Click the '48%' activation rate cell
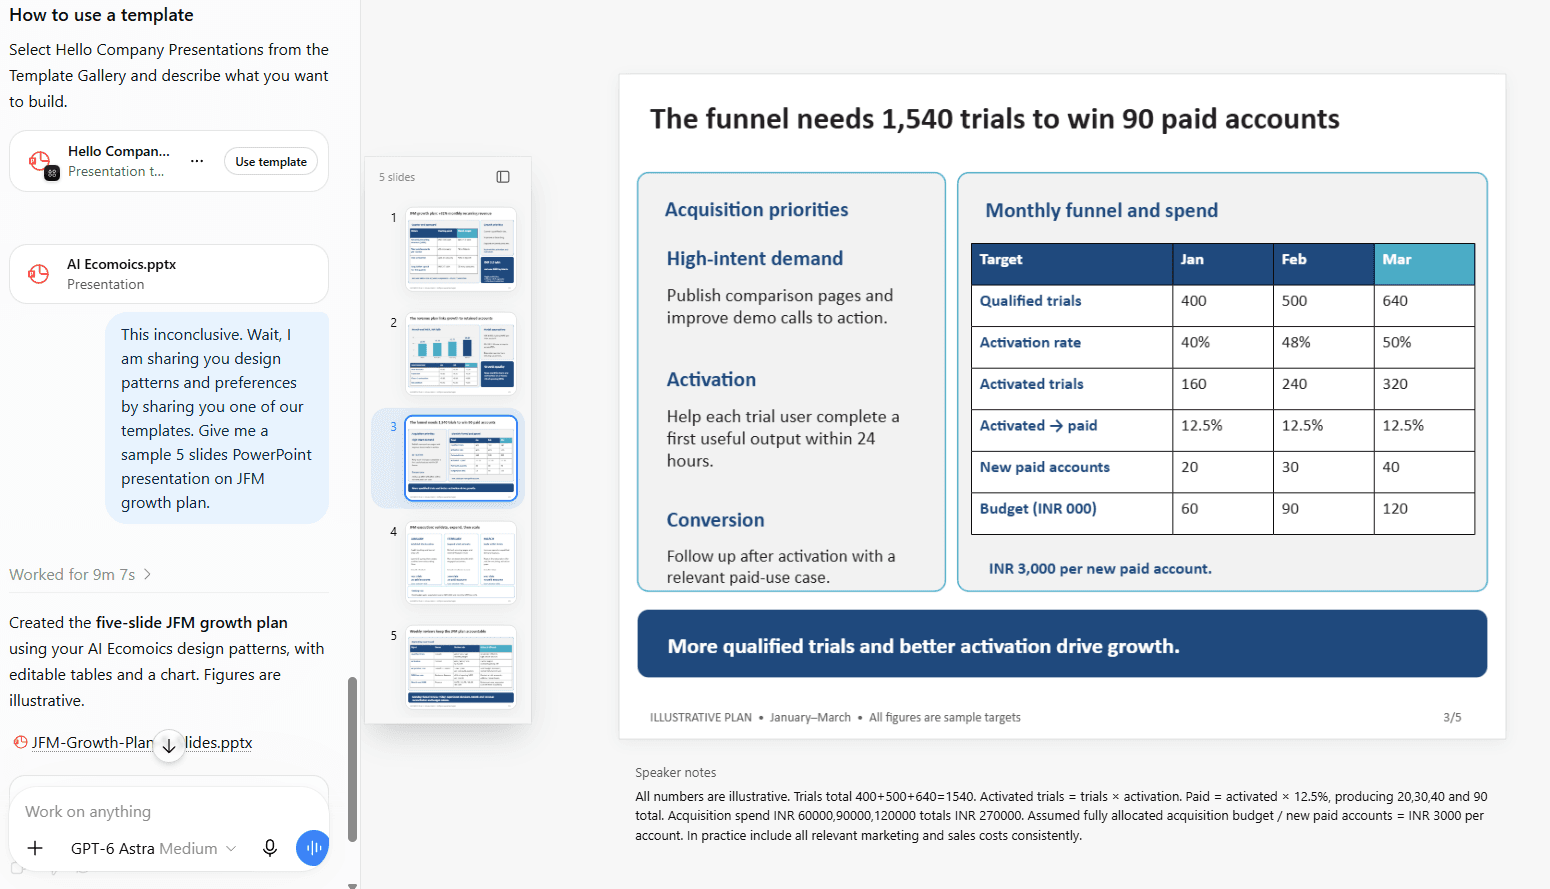This screenshot has height=889, width=1550. [1324, 347]
